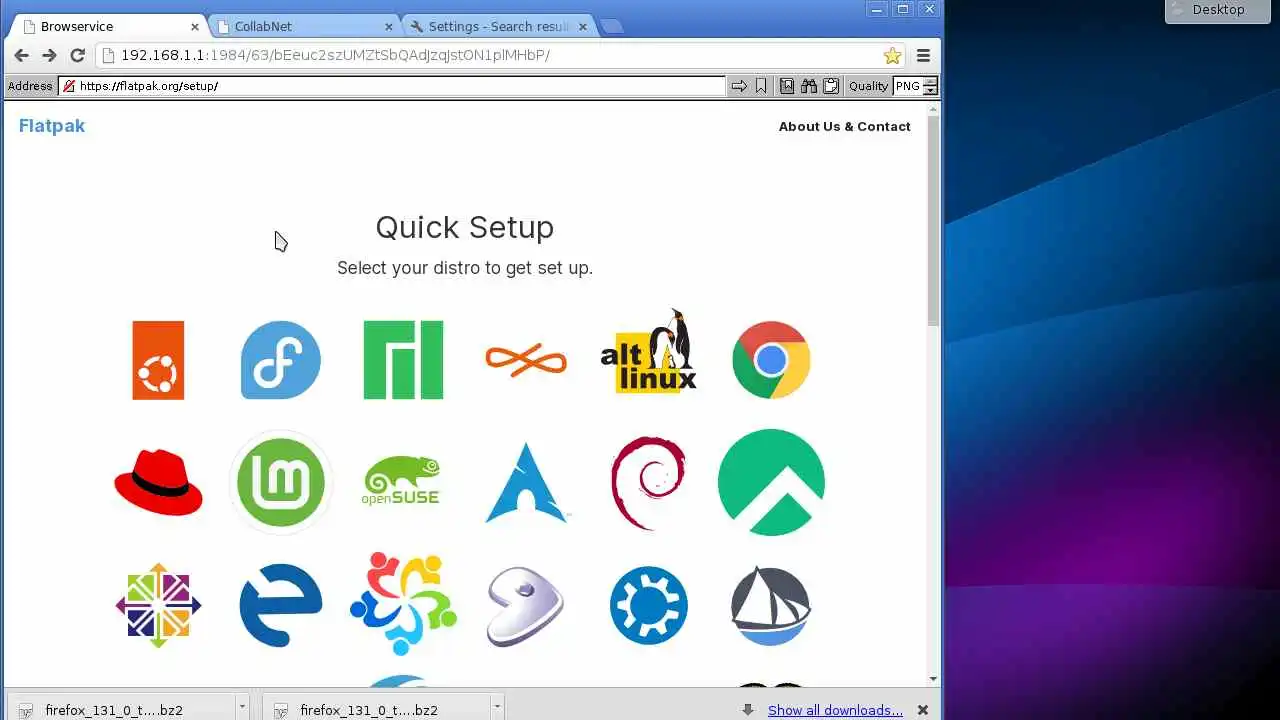
Task: Switch to Settings - Search results tab
Action: (499, 26)
